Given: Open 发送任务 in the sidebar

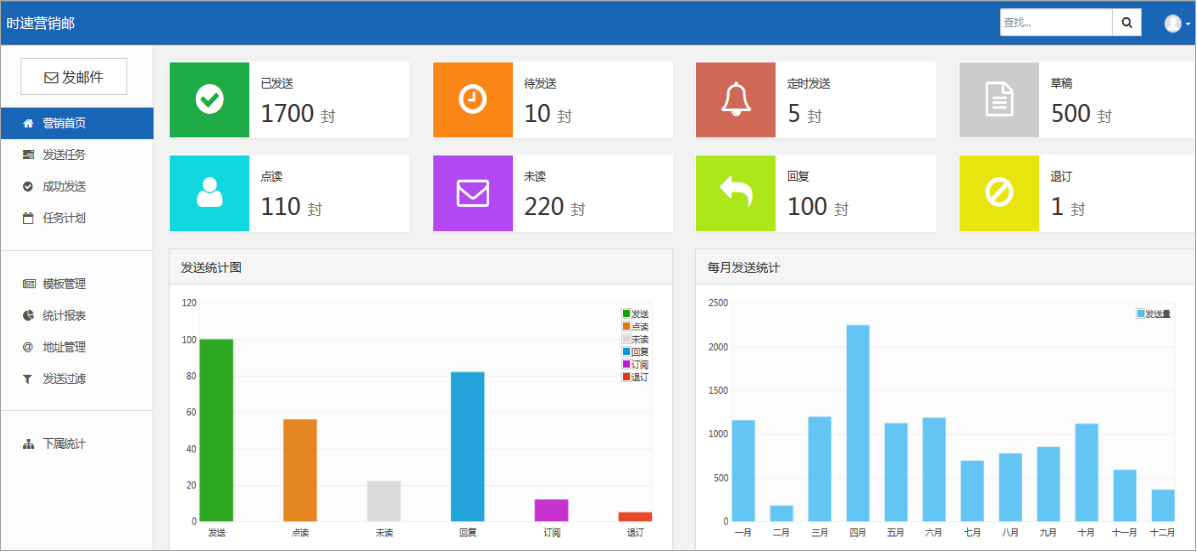Looking at the screenshot, I should coord(64,155).
